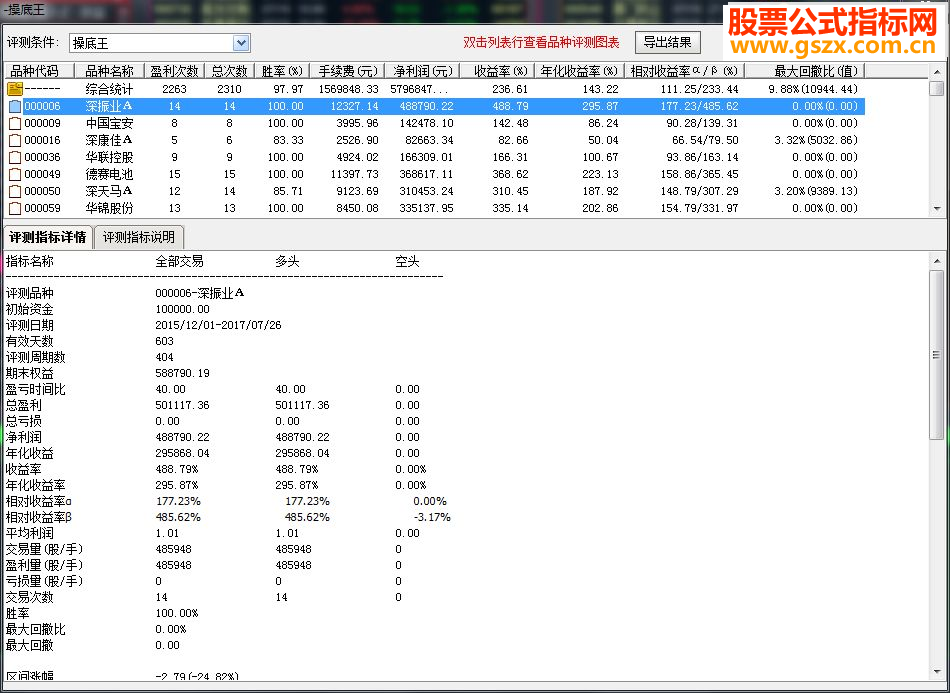Sort by 年化收益率(%) column header
950x693 pixels.
click(x=579, y=71)
